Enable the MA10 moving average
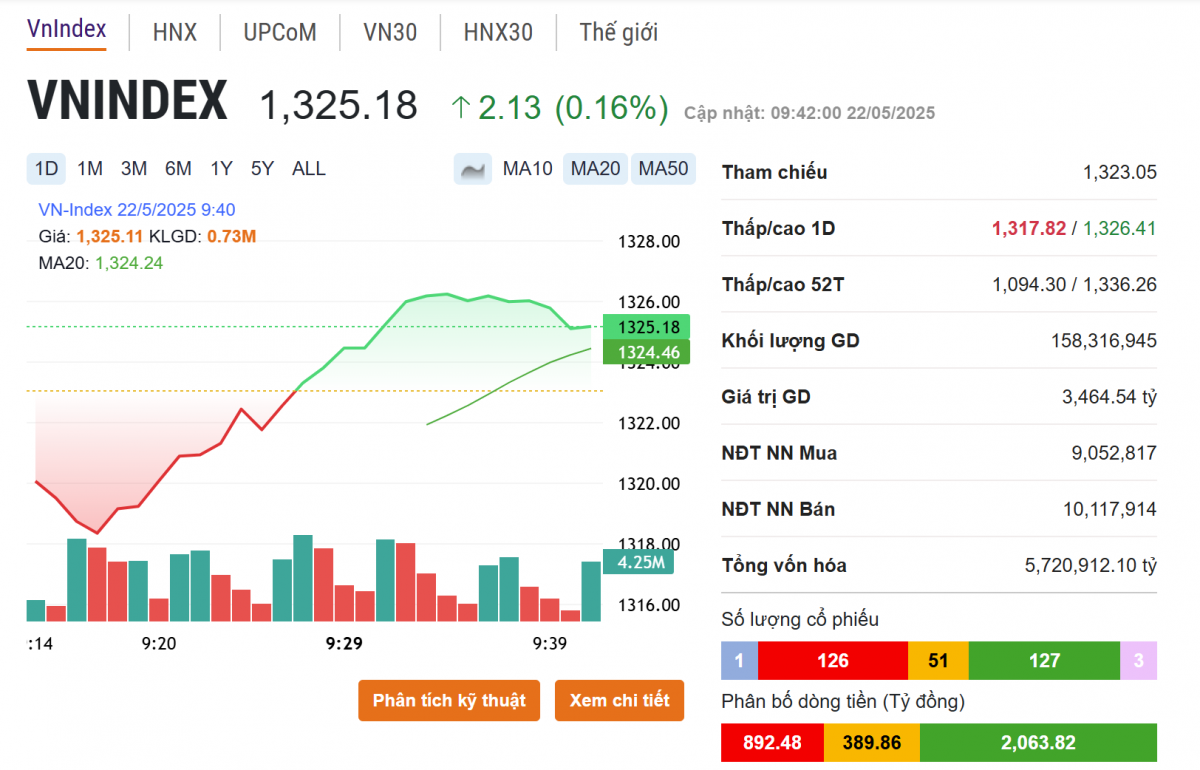The height and width of the screenshot is (770, 1200). coord(527,169)
